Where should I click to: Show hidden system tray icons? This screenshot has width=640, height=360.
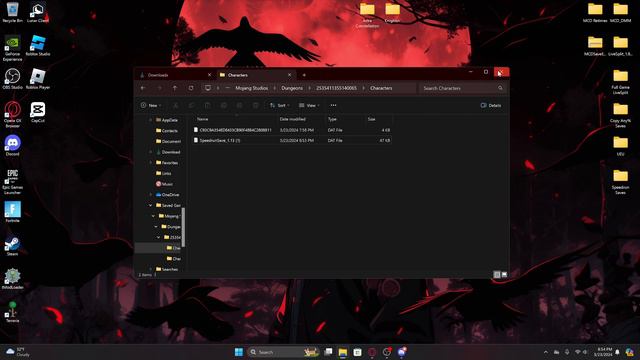coord(546,352)
